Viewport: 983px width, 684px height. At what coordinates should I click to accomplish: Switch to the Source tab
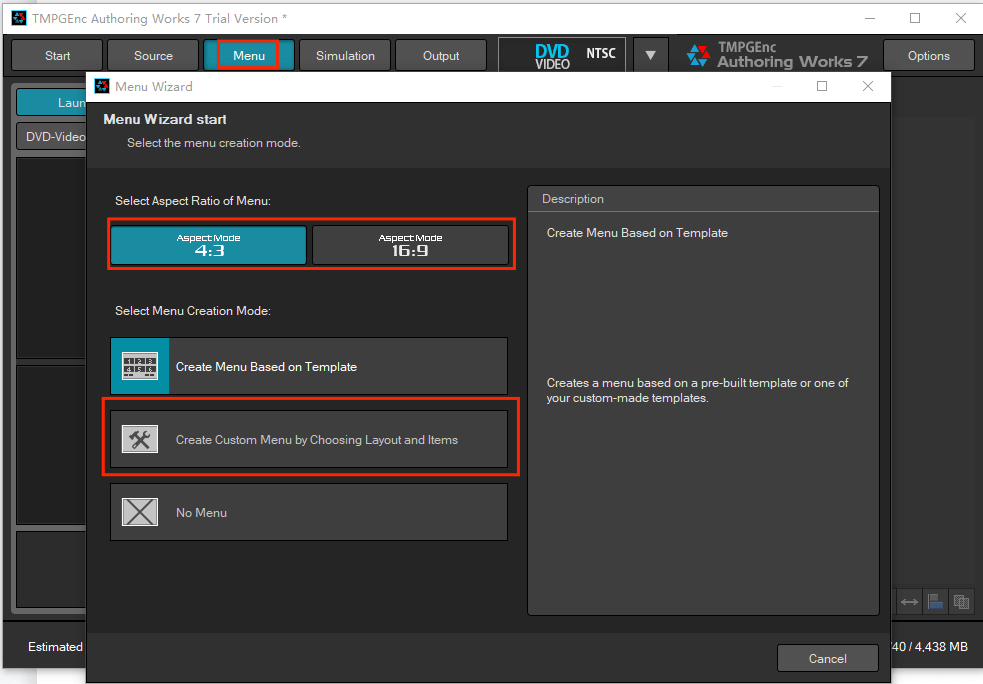click(x=153, y=55)
